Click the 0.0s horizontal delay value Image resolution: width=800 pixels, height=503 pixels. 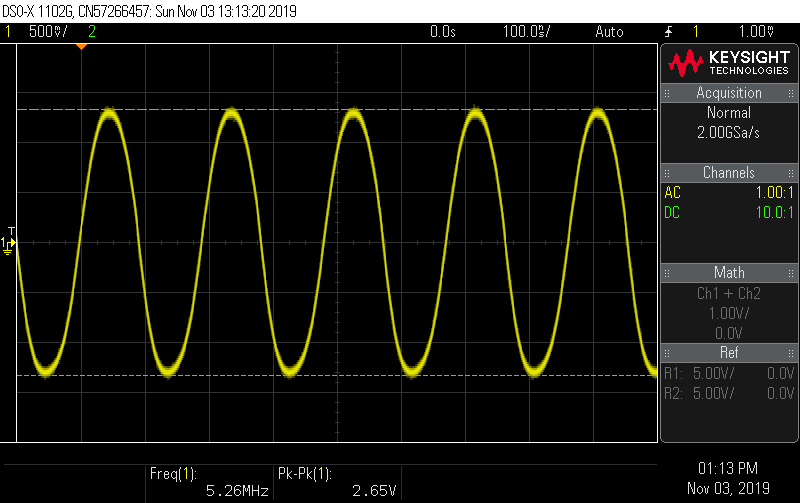click(x=442, y=32)
